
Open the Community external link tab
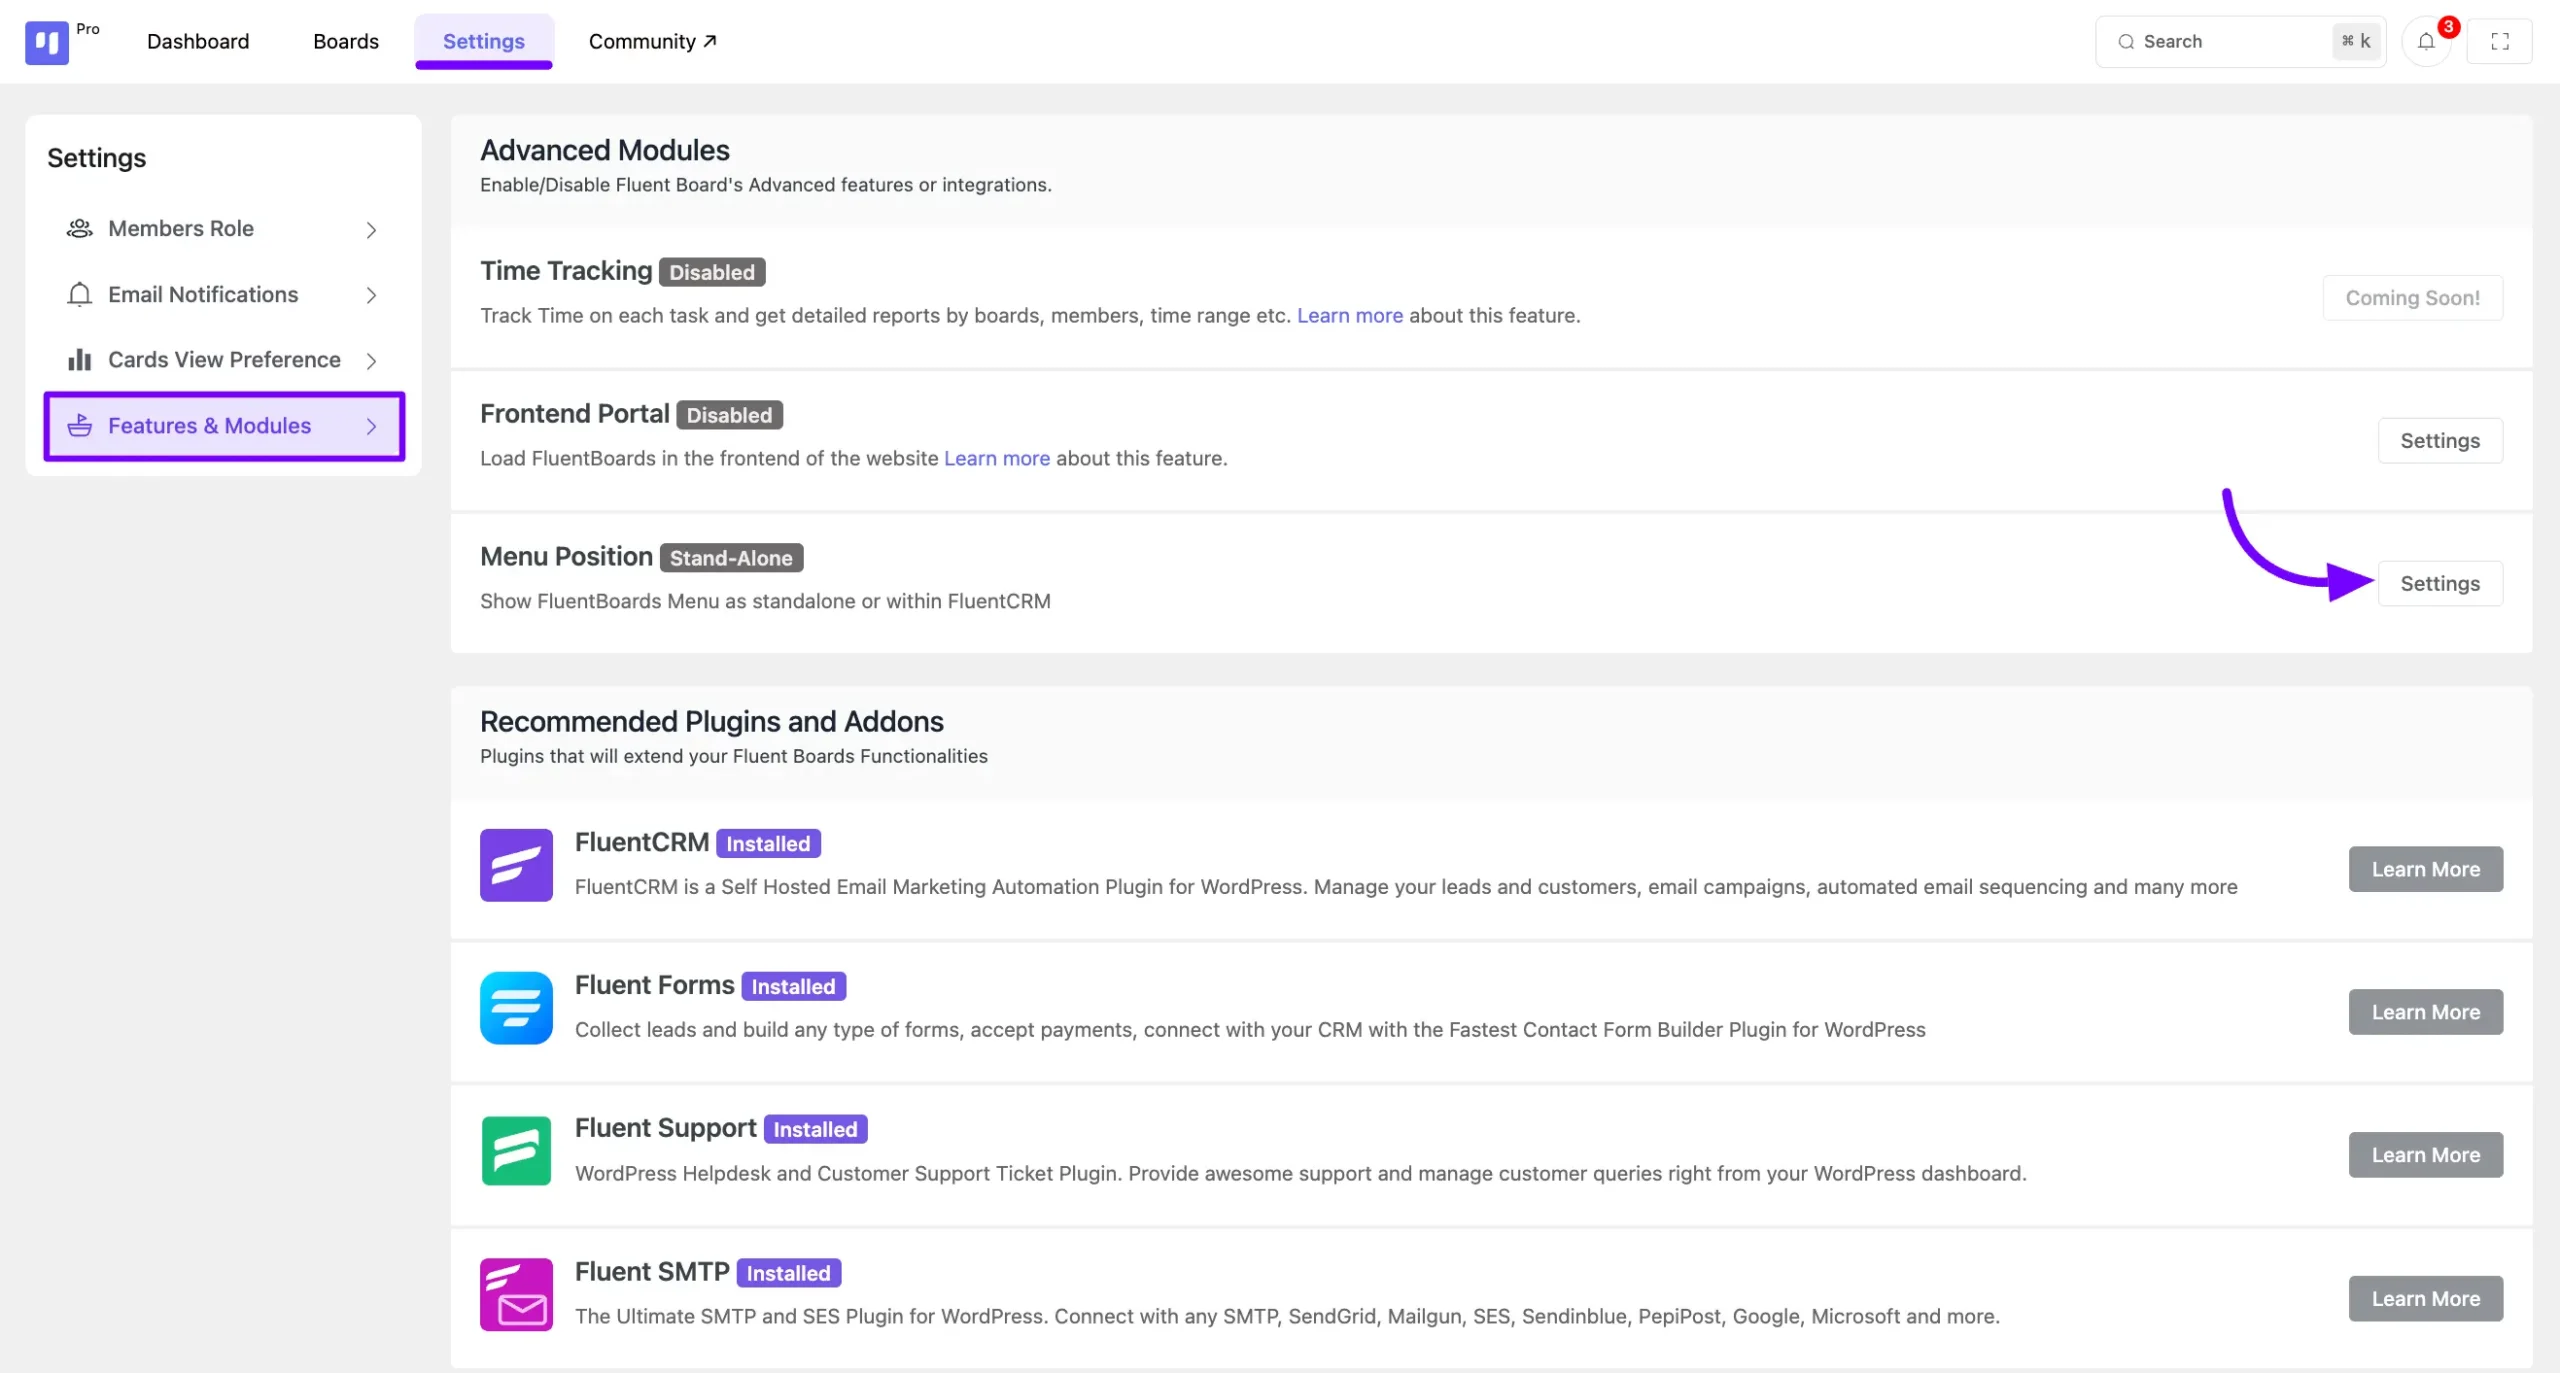point(652,42)
